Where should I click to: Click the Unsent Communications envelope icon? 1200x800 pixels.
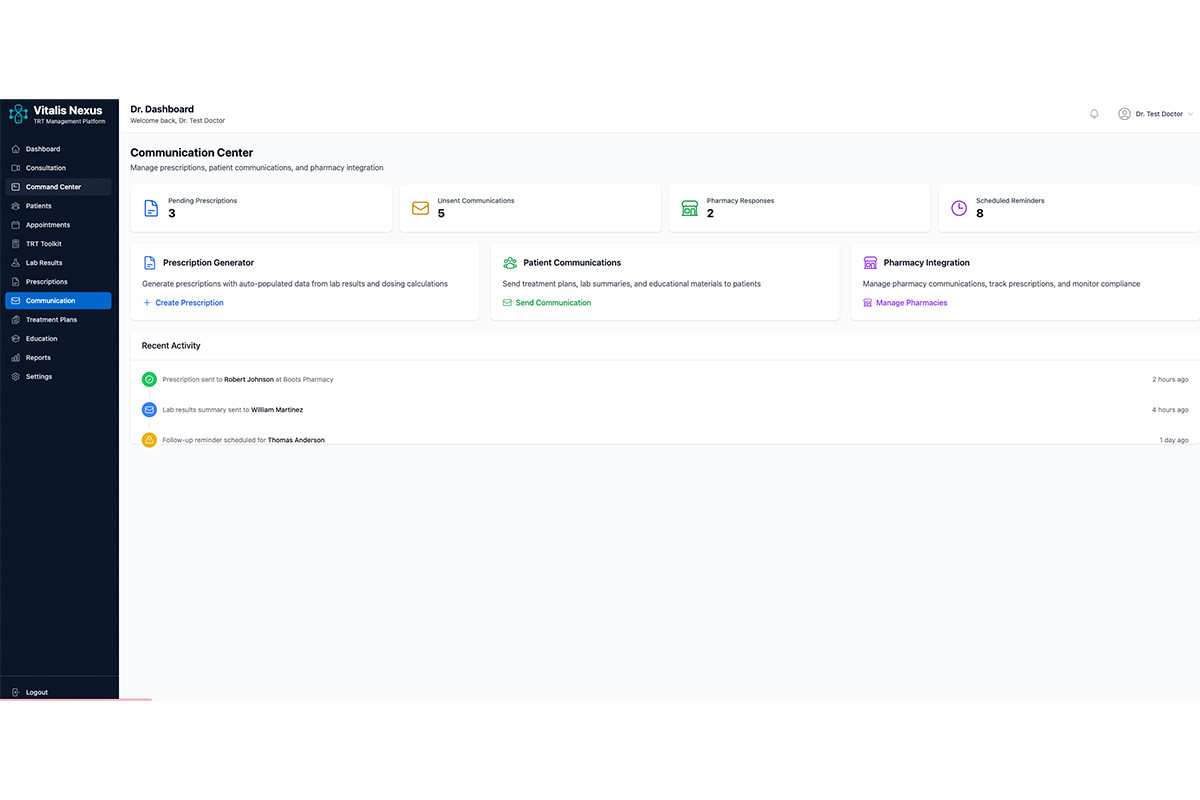point(420,208)
